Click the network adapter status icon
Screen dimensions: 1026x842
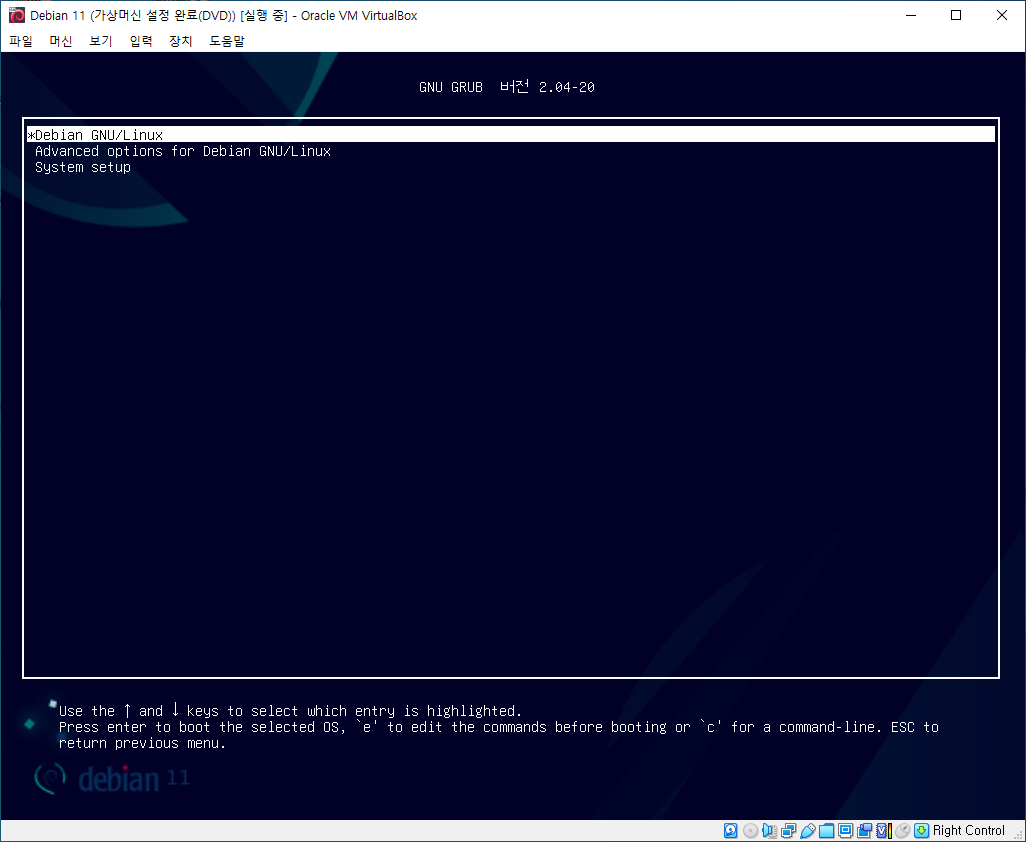(788, 831)
